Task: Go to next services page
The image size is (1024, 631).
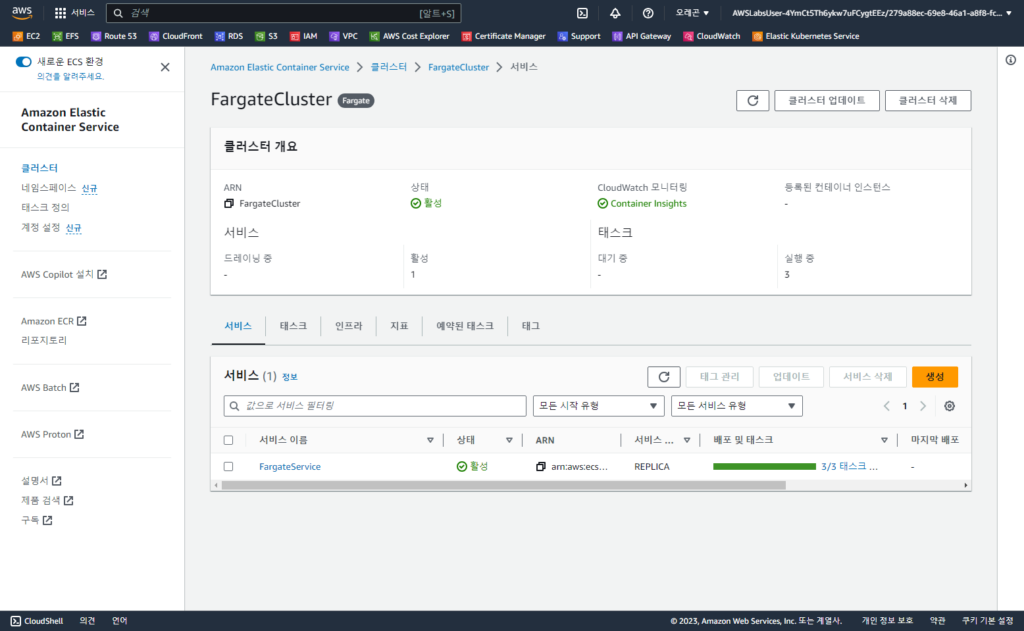Action: tap(923, 406)
